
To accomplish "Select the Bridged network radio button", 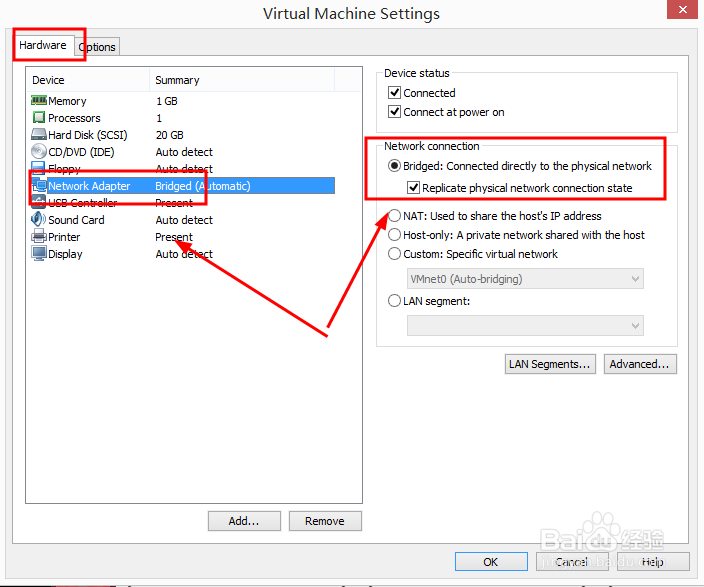I will 394,166.
